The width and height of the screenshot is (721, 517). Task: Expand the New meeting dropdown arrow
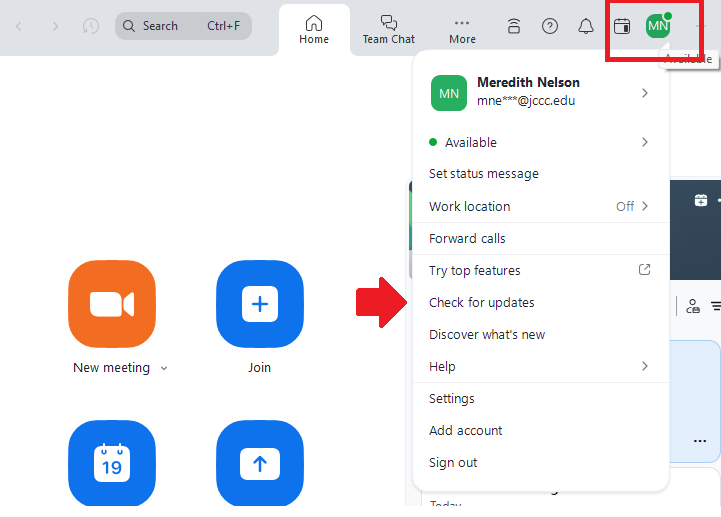pyautogui.click(x=164, y=368)
